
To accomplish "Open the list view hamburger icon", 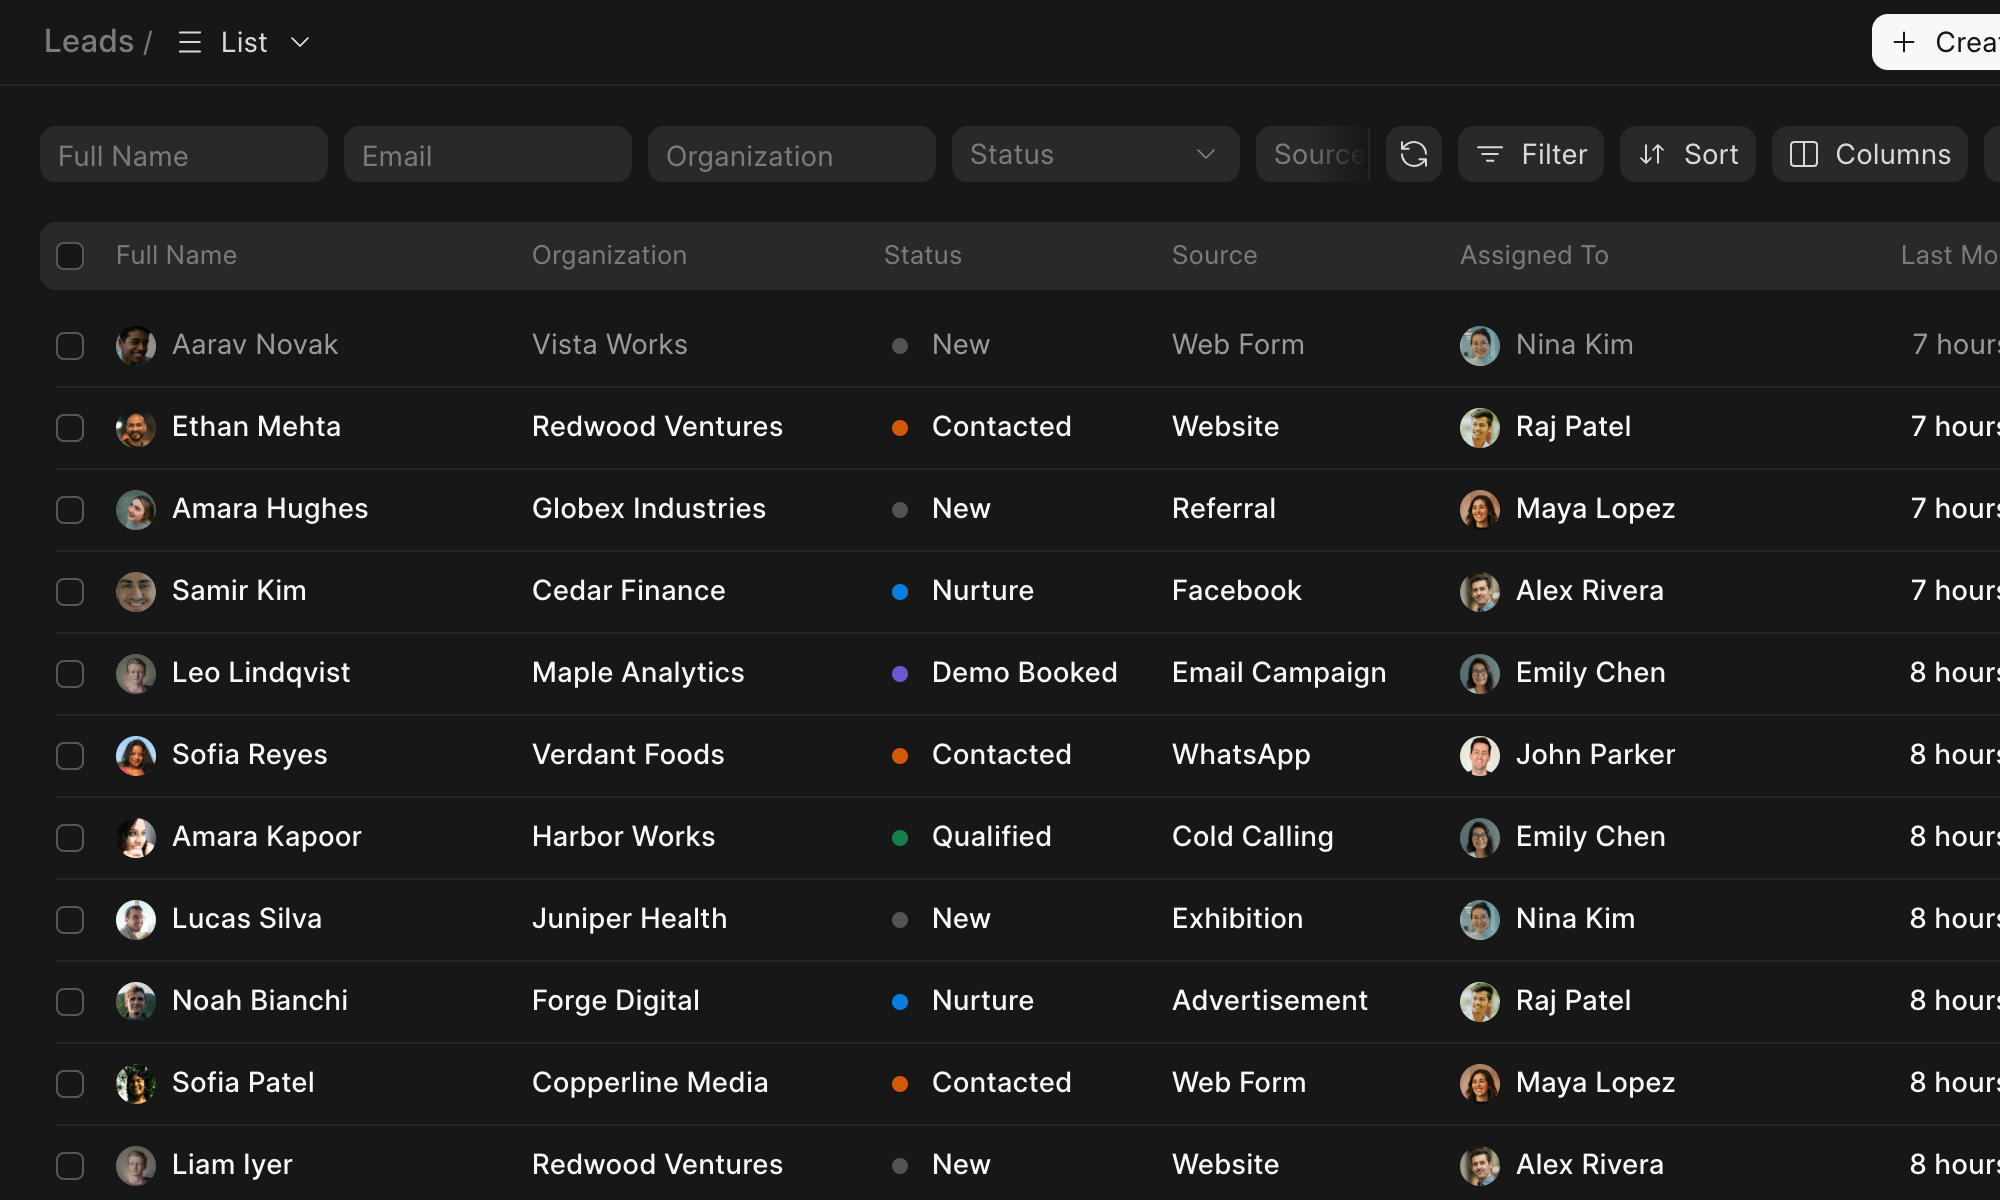I will [x=190, y=42].
